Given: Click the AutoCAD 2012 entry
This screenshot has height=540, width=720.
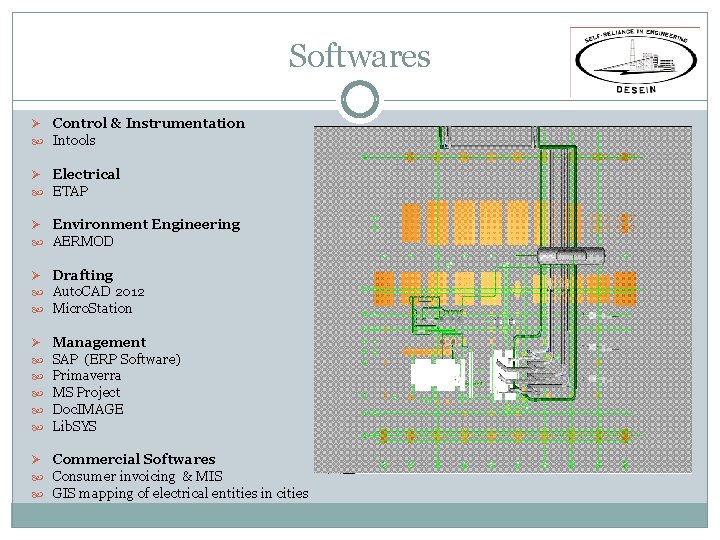Looking at the screenshot, I should (x=98, y=292).
